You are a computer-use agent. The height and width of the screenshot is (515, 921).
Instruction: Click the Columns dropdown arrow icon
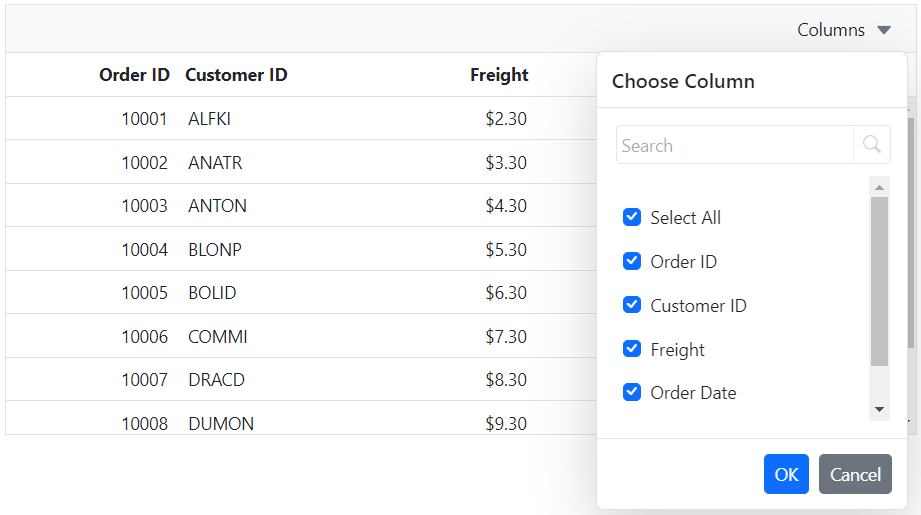click(x=884, y=30)
